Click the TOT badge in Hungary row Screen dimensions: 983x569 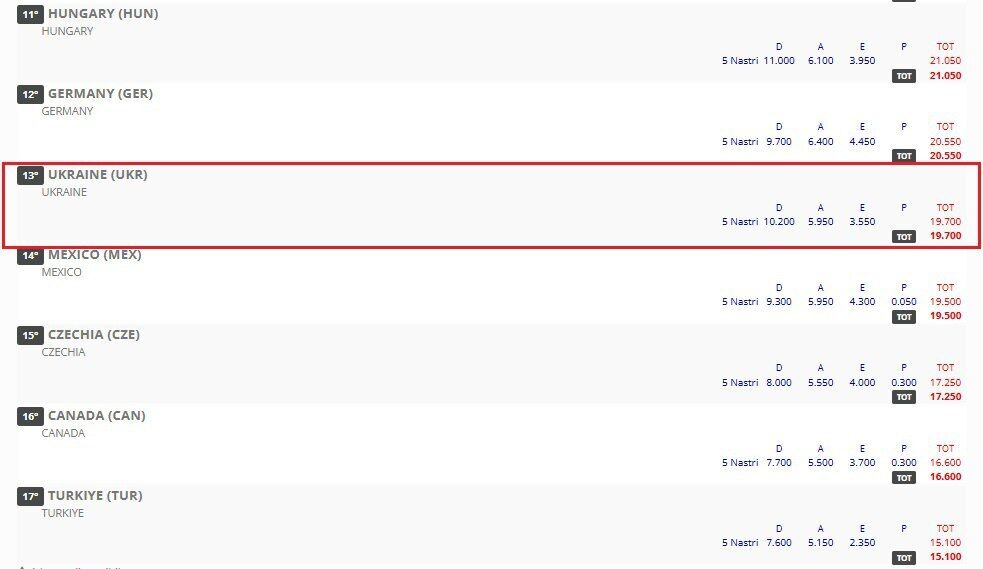[903, 76]
